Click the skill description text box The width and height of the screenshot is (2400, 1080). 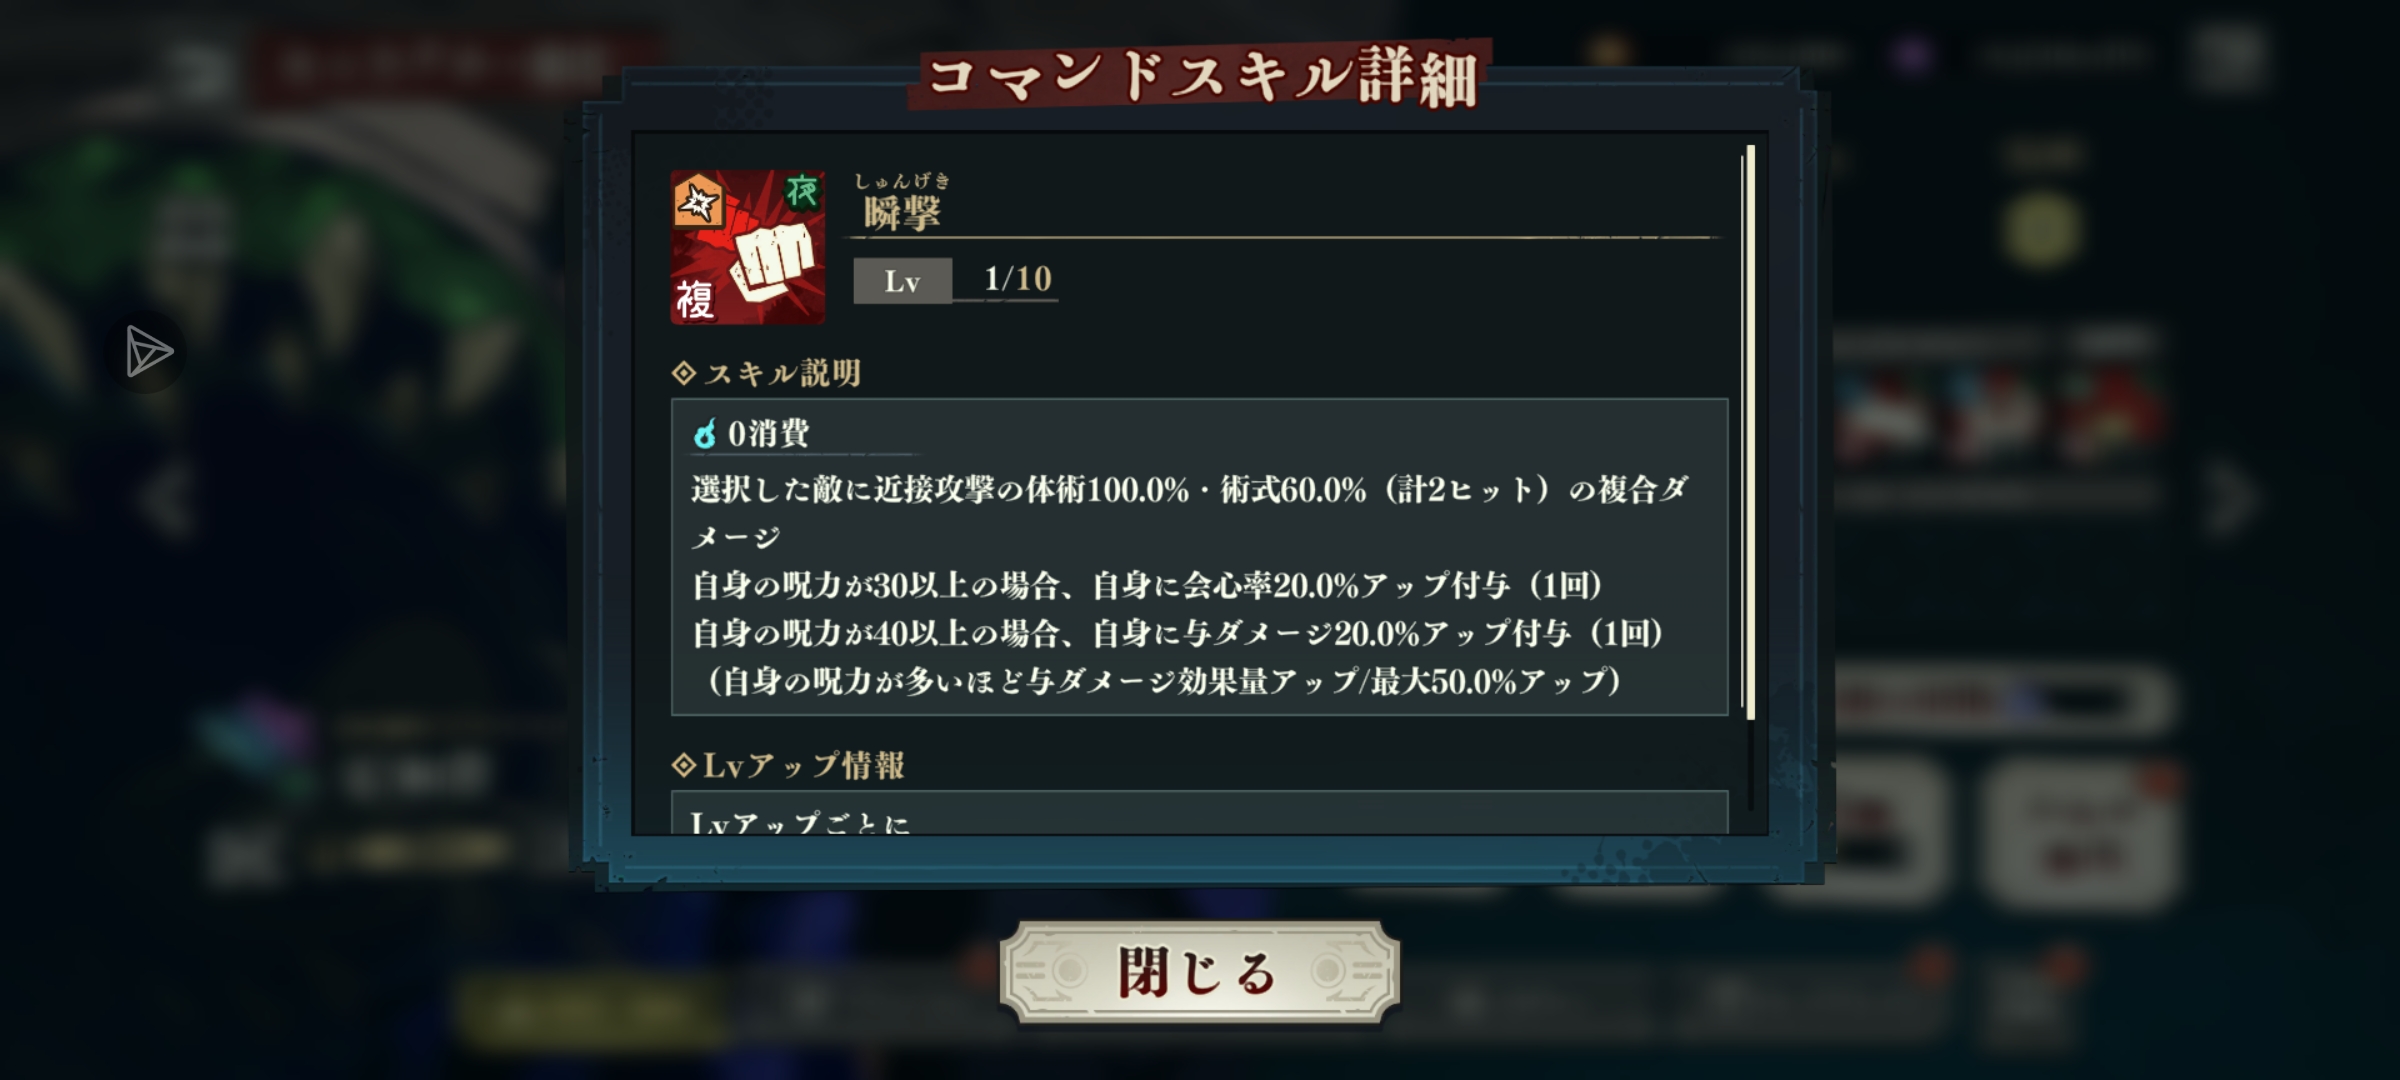pyautogui.click(x=1199, y=557)
